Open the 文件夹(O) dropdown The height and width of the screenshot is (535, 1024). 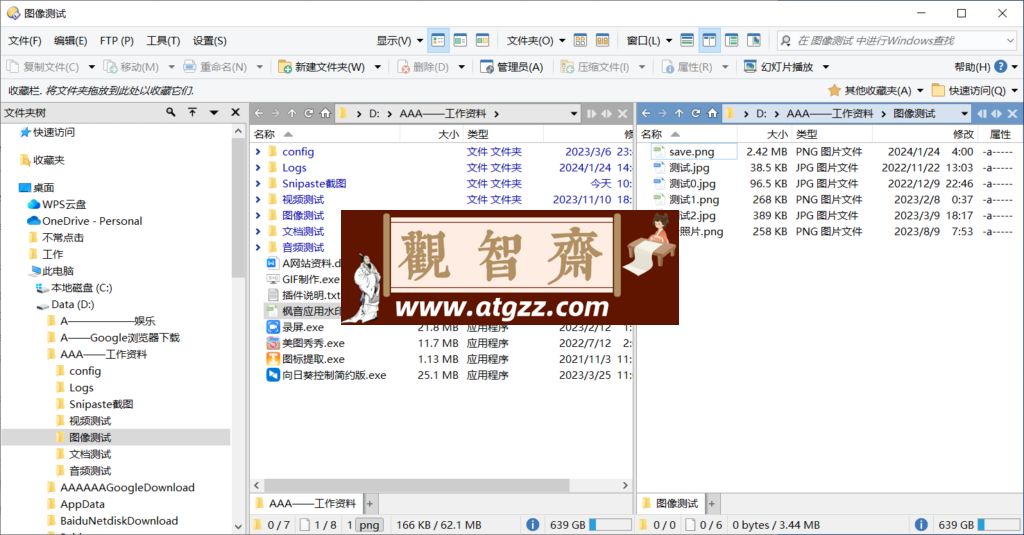(x=536, y=41)
